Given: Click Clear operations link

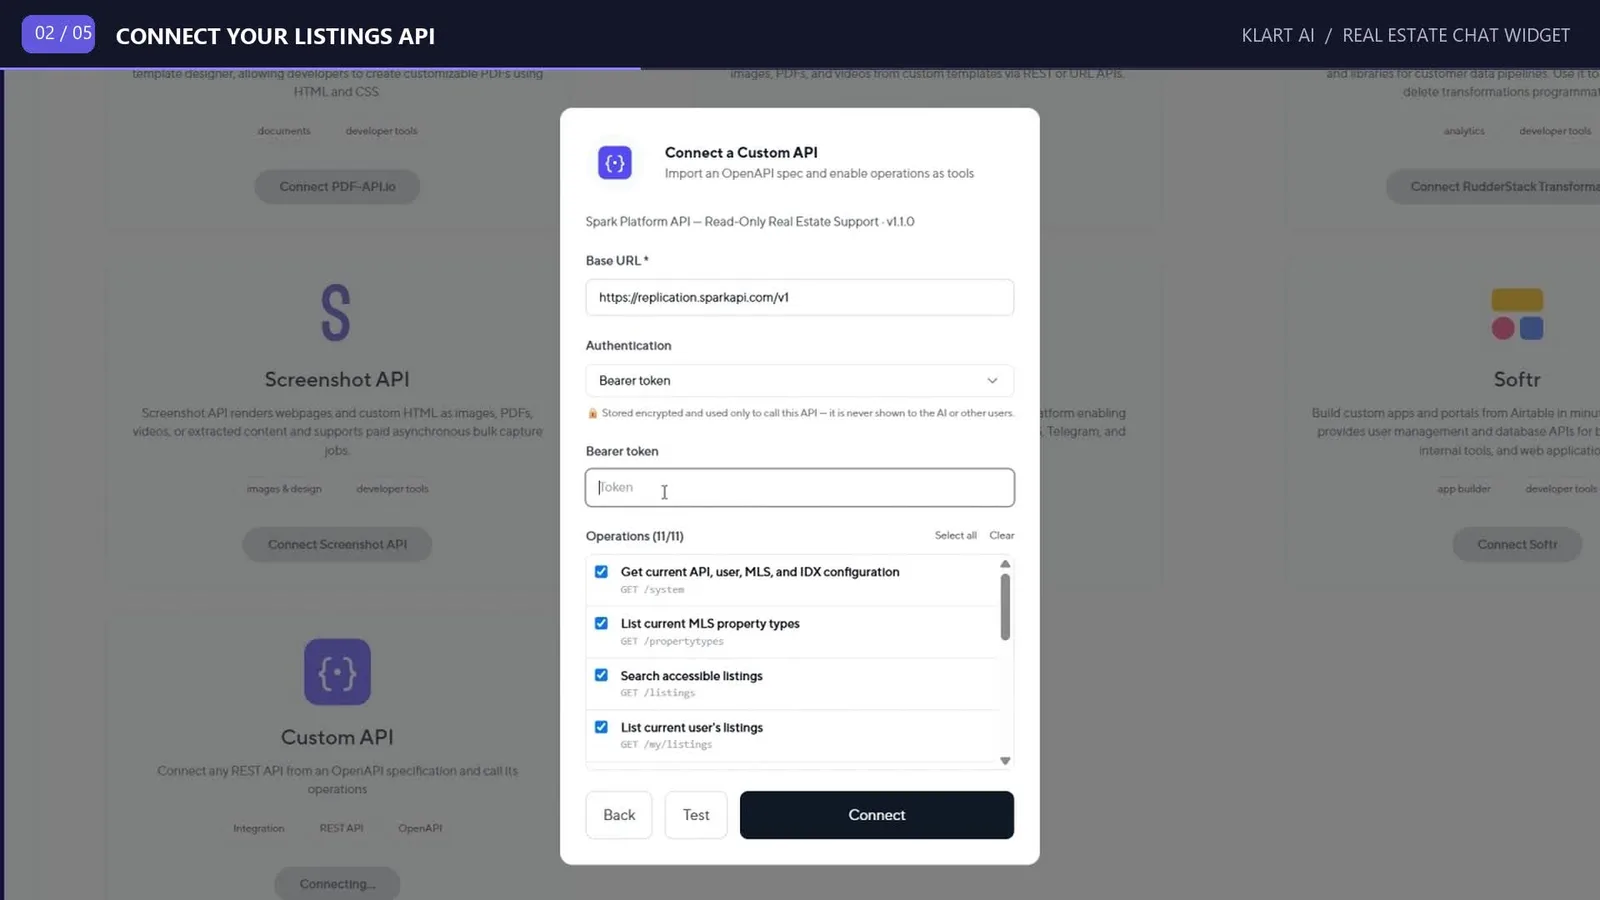Looking at the screenshot, I should [x=1001, y=536].
